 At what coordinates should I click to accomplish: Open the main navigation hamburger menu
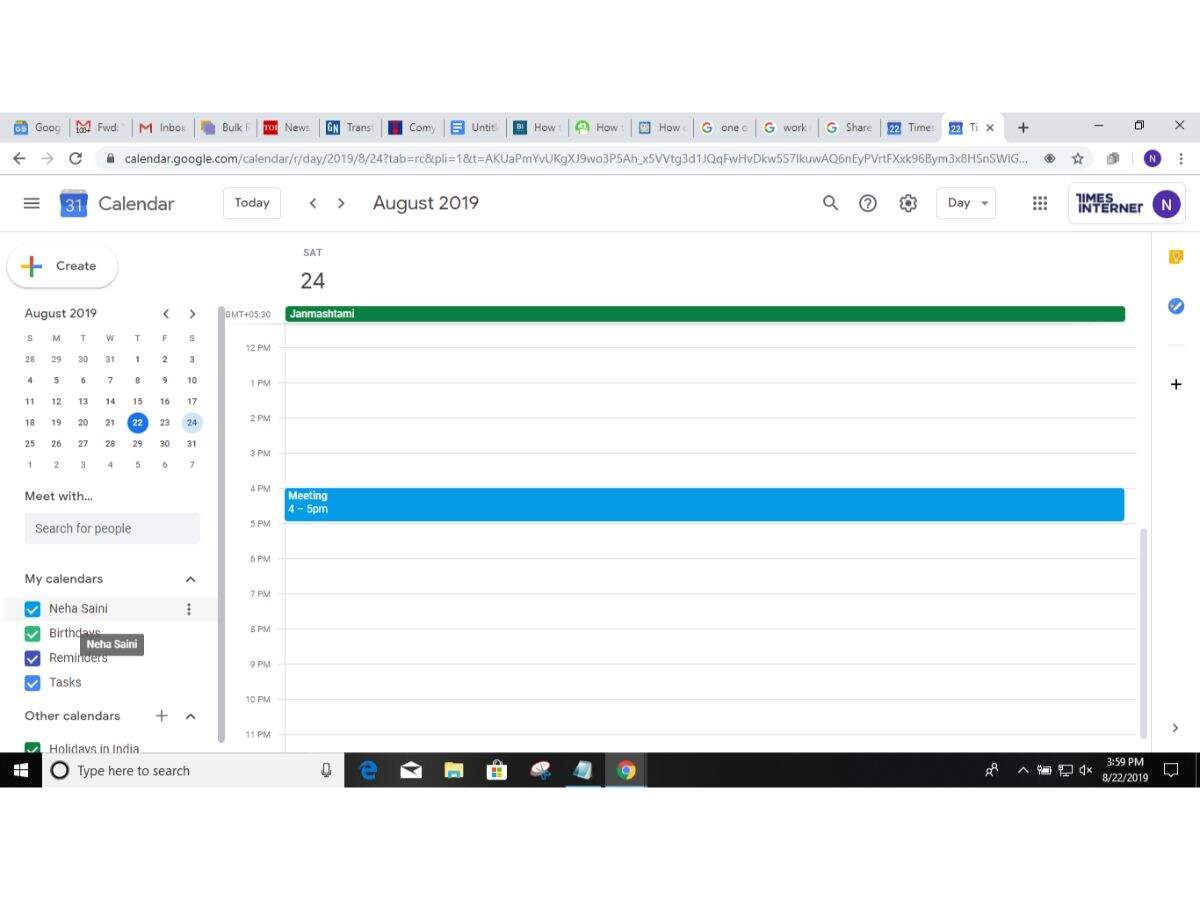pyautogui.click(x=31, y=203)
